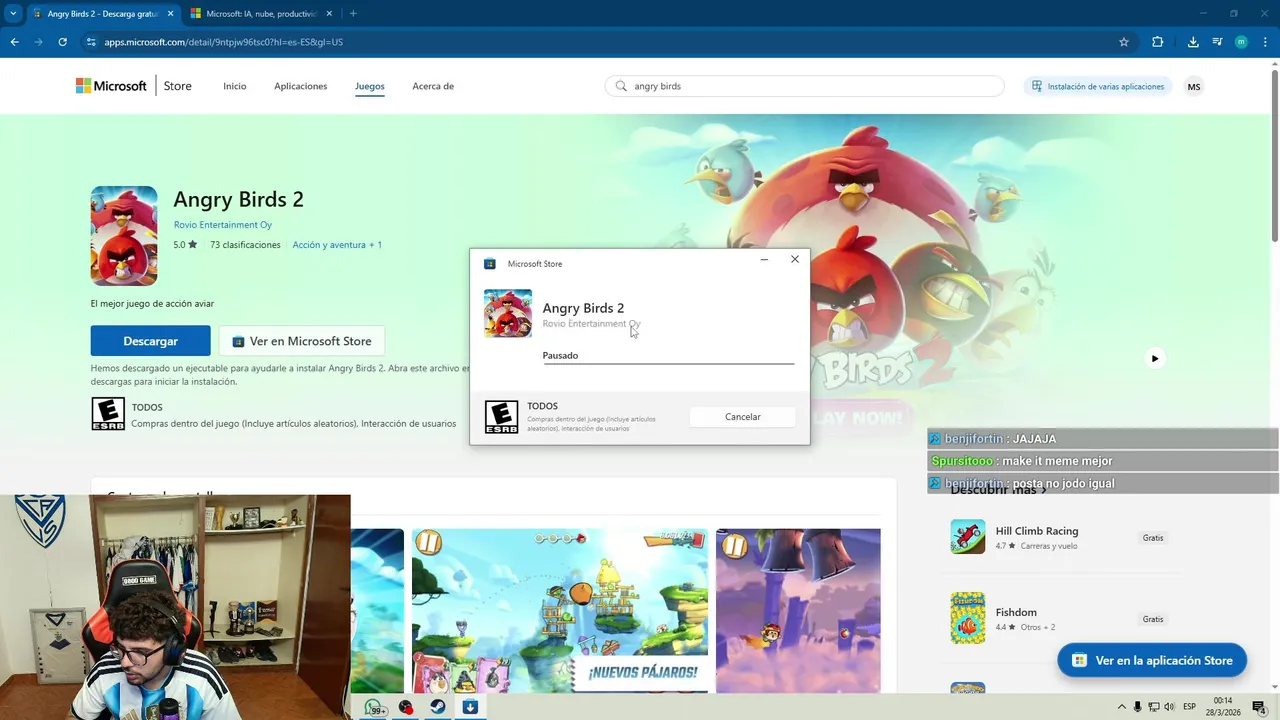Click the Gratis button for Fishdom
Viewport: 1280px width, 720px height.
coord(1153,619)
